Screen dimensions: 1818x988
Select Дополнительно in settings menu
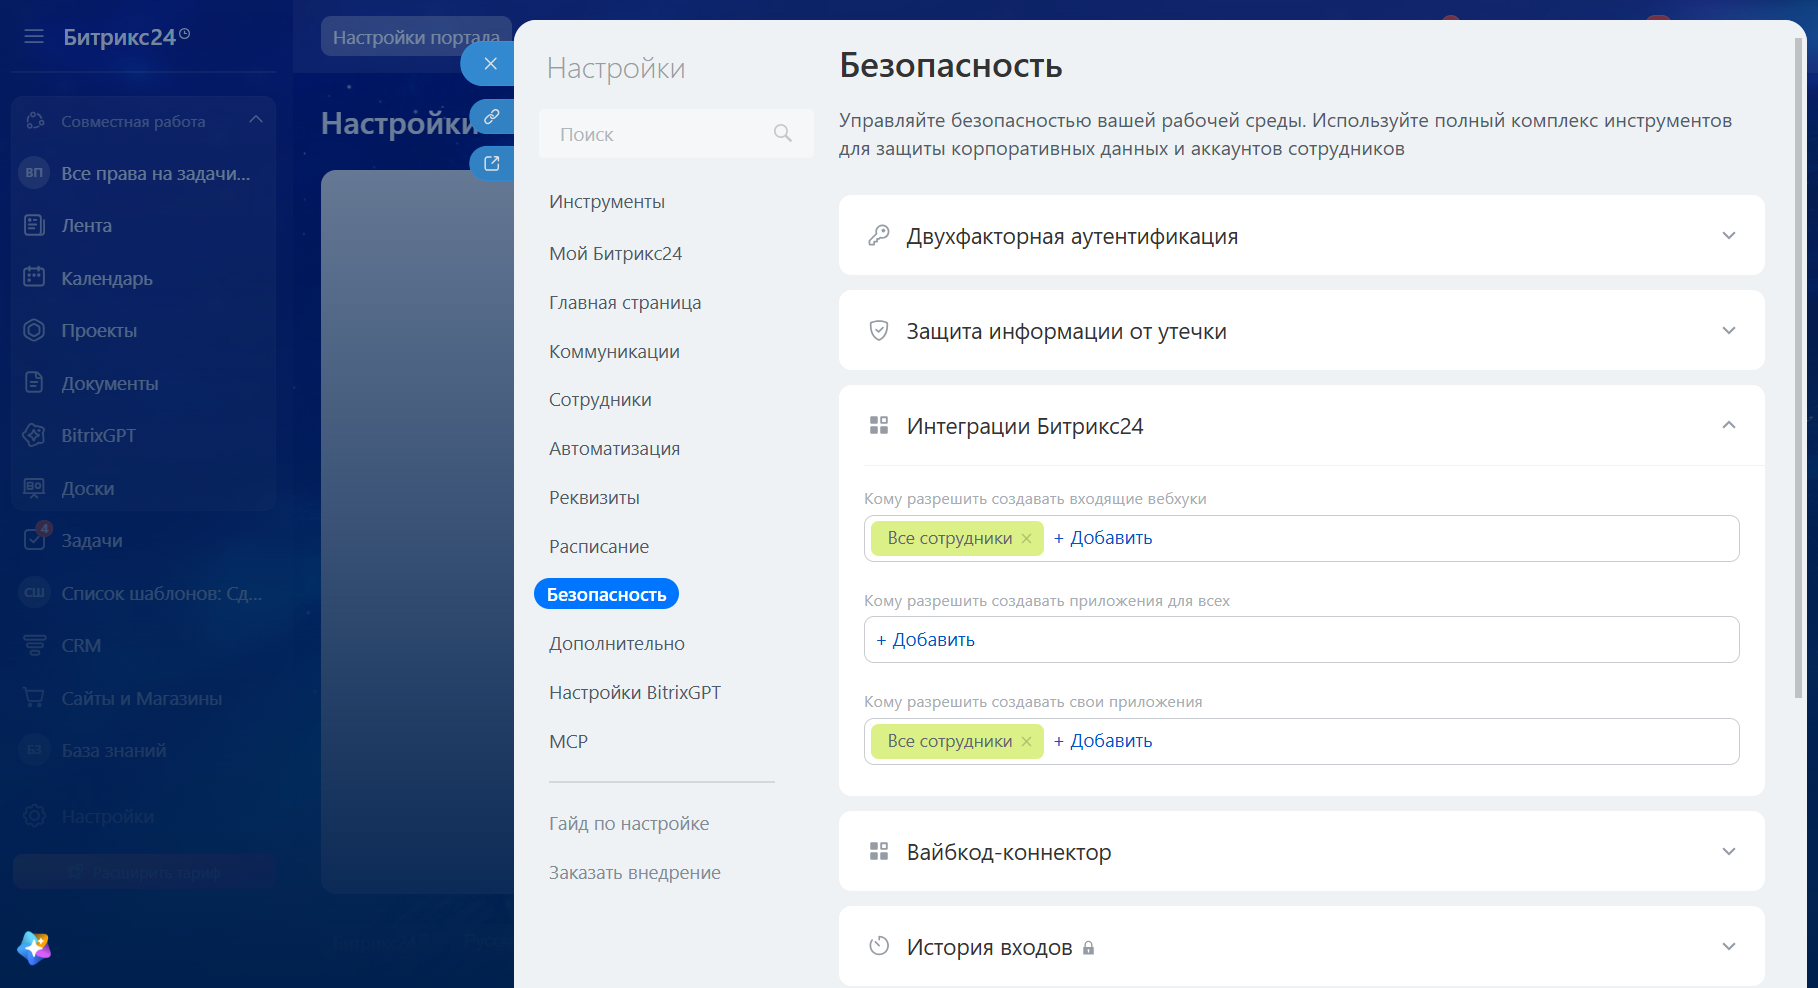617,644
